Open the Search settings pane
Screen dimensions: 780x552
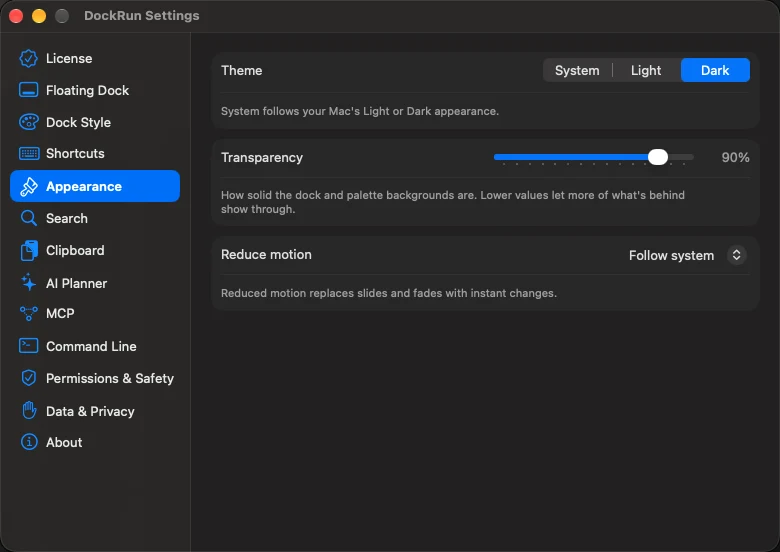pyautogui.click(x=95, y=218)
